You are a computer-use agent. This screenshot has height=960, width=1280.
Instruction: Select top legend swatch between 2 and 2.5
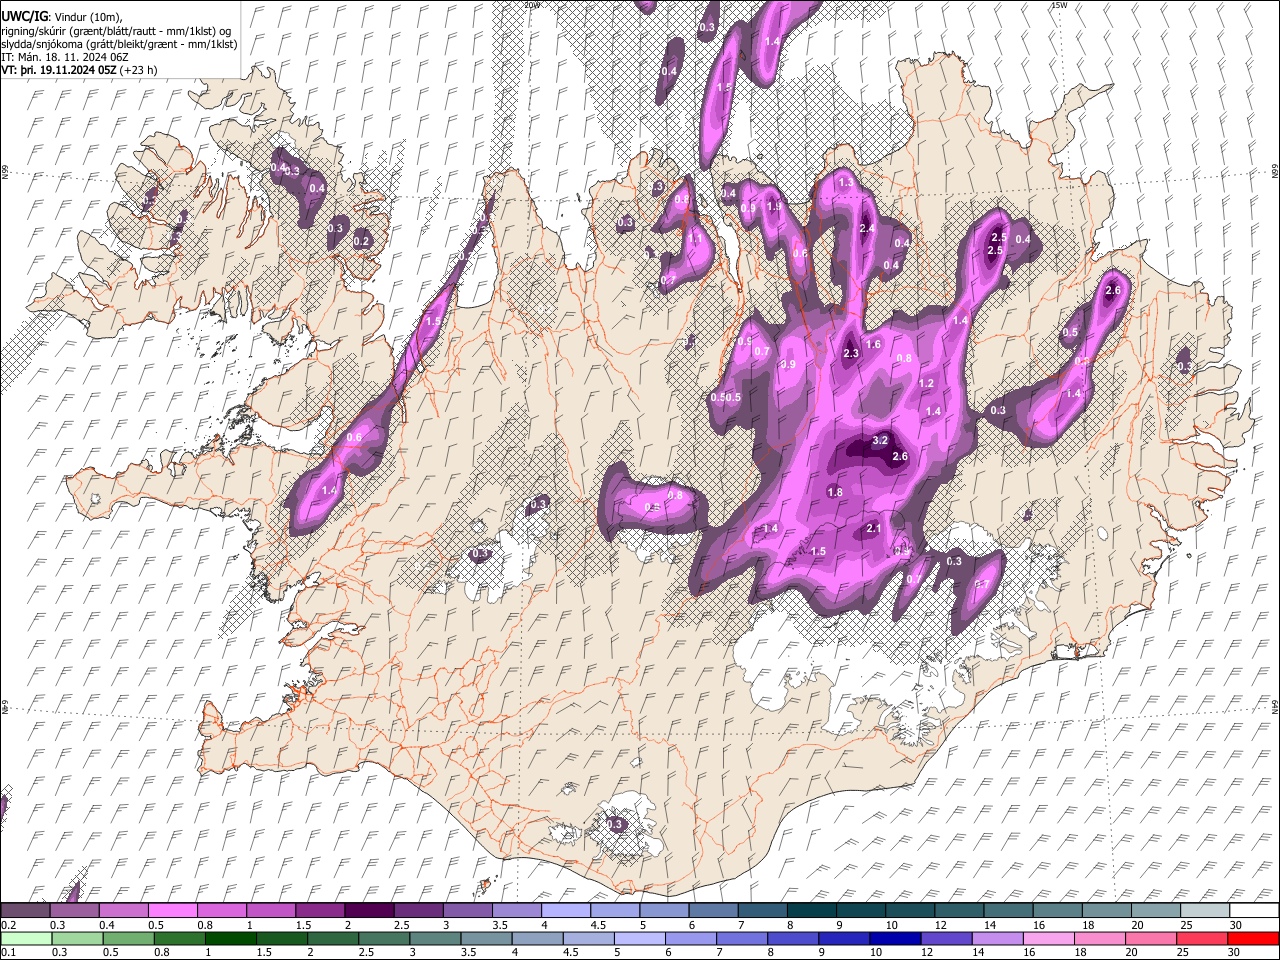coord(369,910)
